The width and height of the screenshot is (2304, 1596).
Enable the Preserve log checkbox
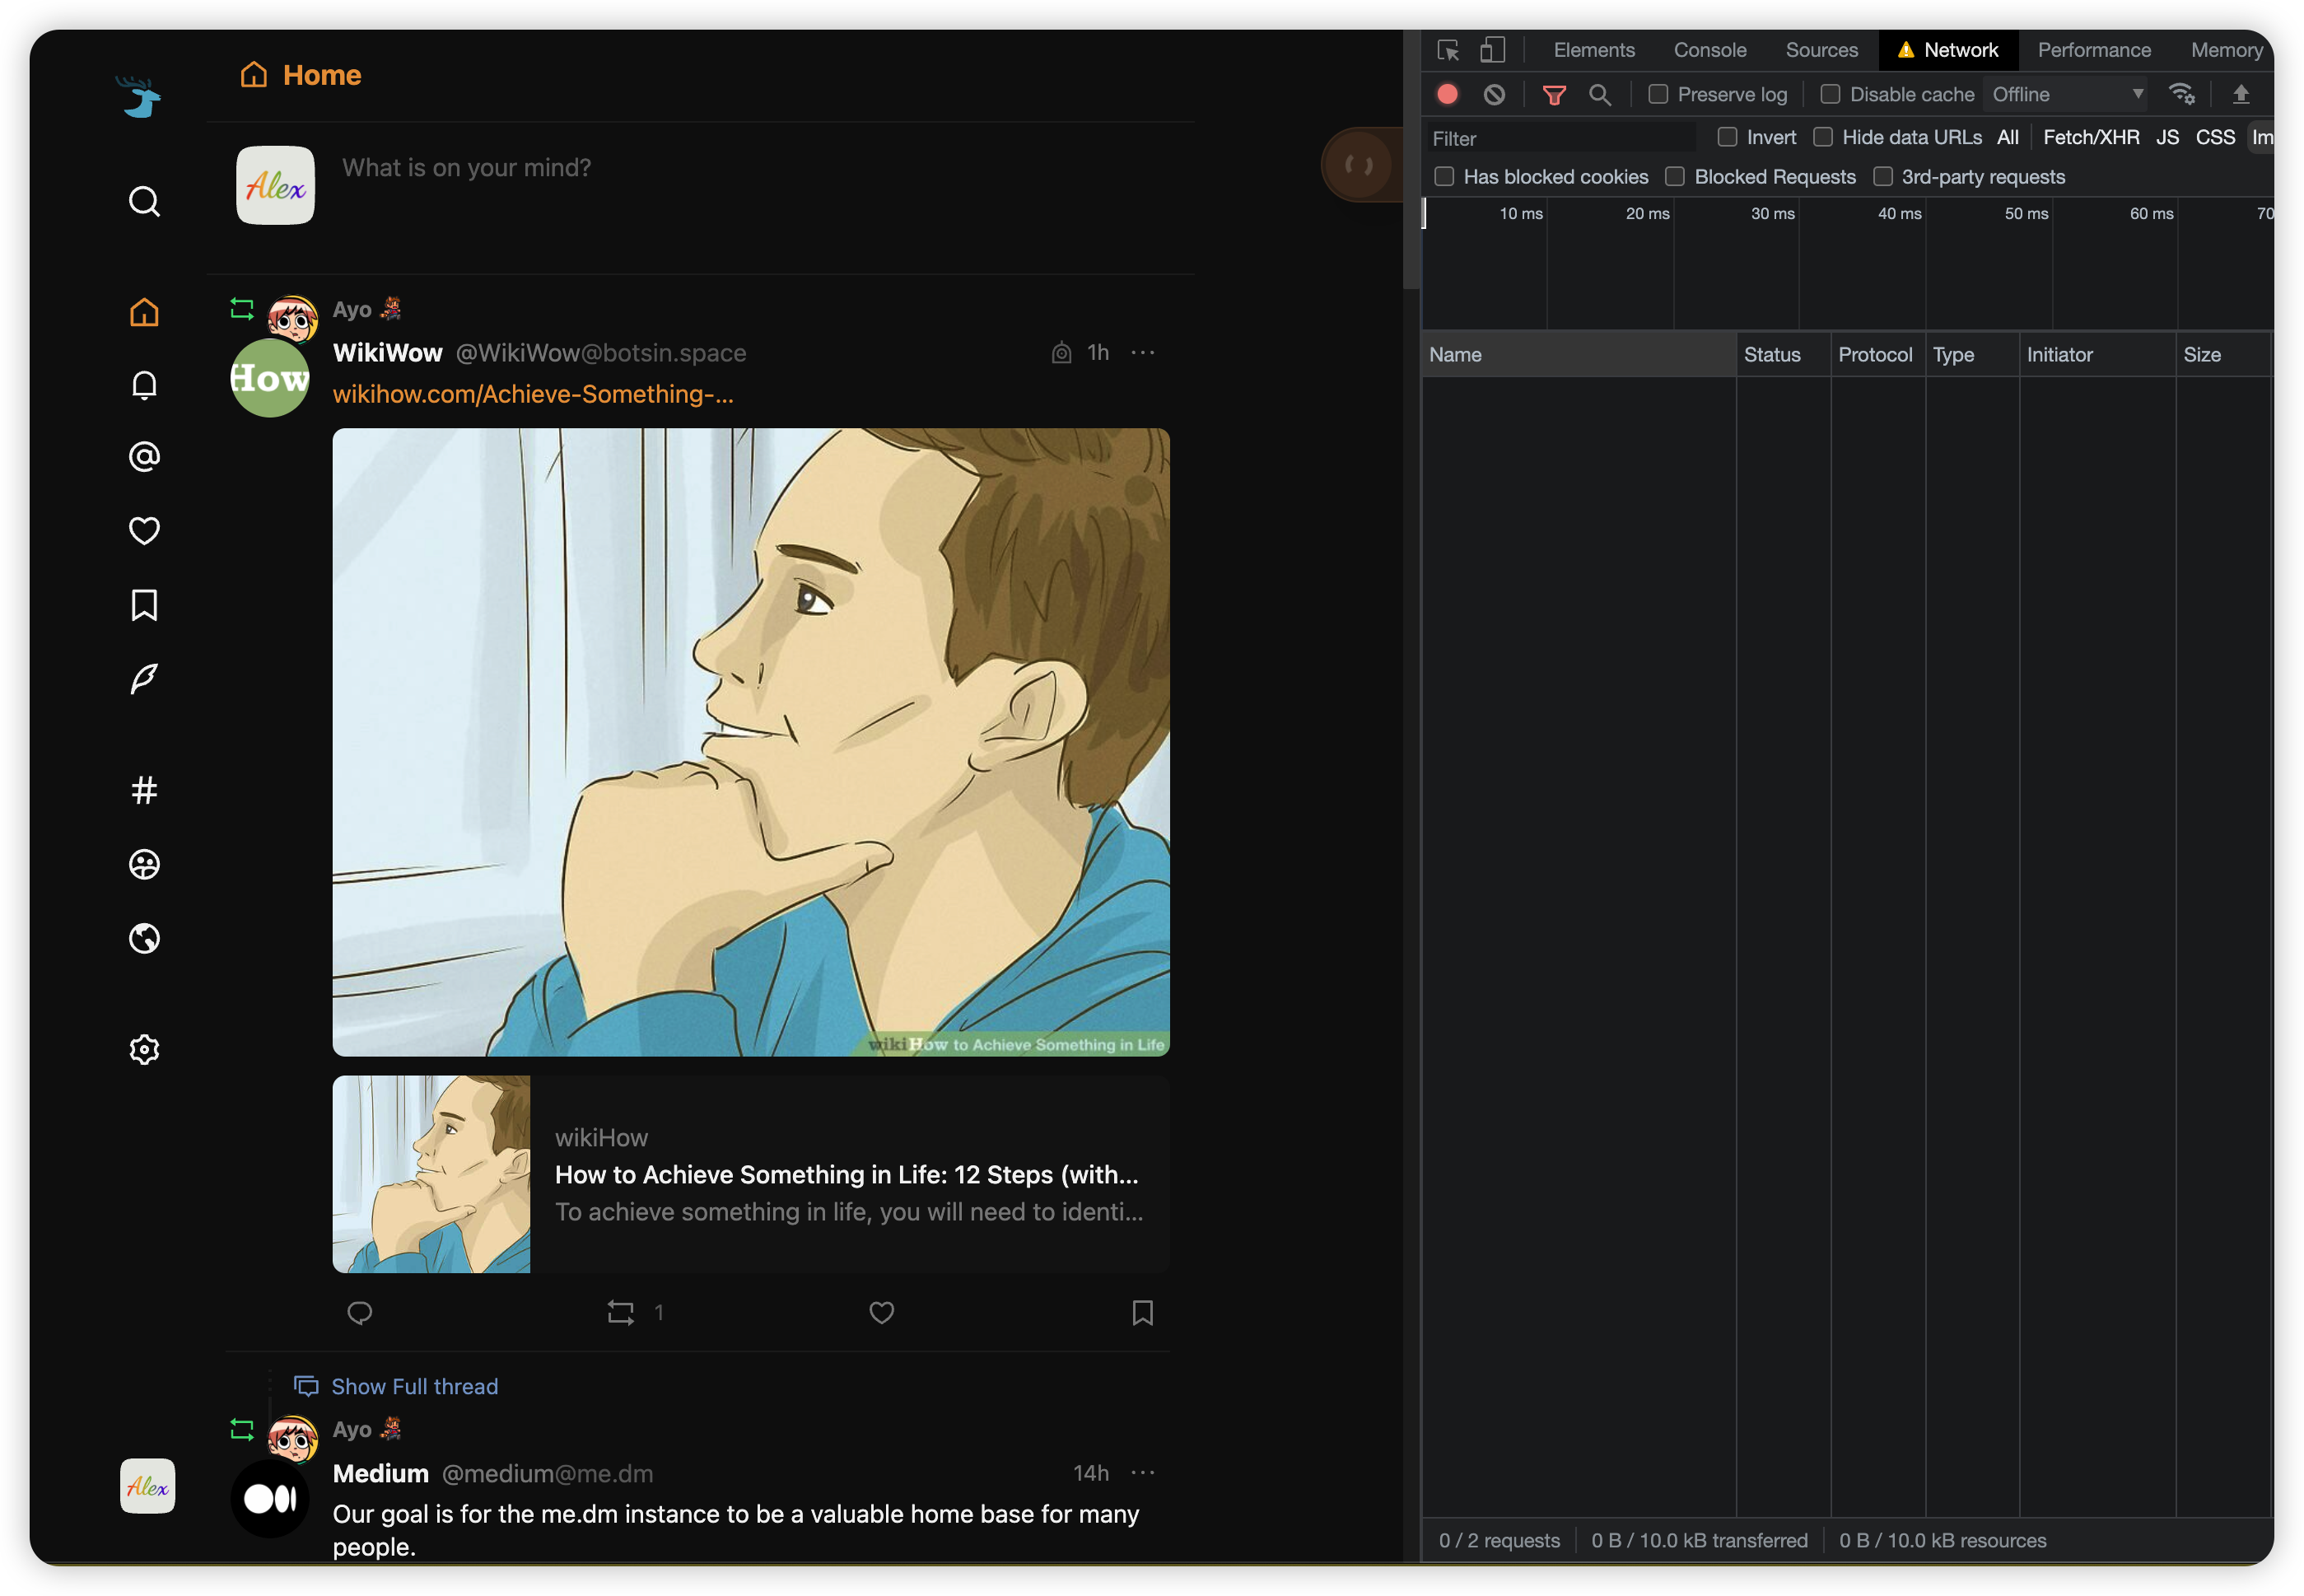[1658, 94]
